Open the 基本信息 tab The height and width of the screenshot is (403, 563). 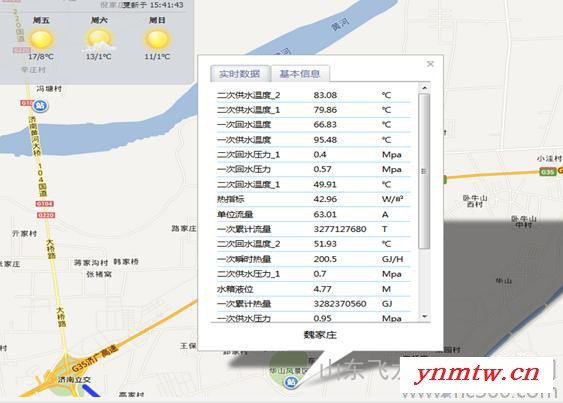(x=300, y=74)
